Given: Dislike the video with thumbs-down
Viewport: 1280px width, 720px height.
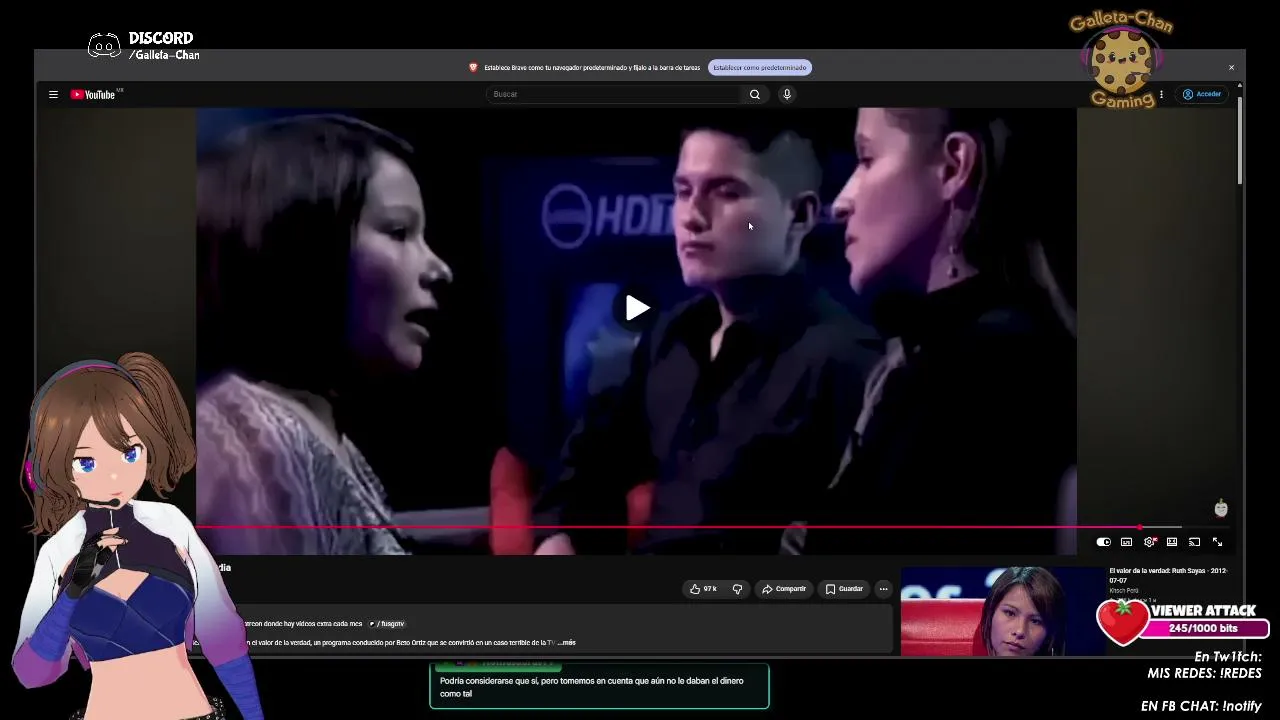Looking at the screenshot, I should [x=737, y=589].
